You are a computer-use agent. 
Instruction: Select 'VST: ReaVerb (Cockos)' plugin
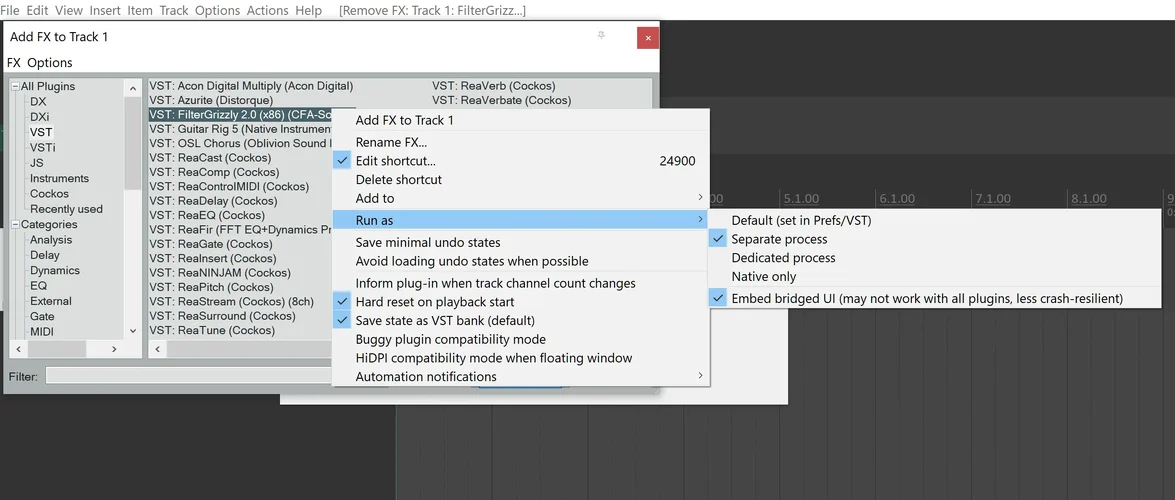[494, 86]
